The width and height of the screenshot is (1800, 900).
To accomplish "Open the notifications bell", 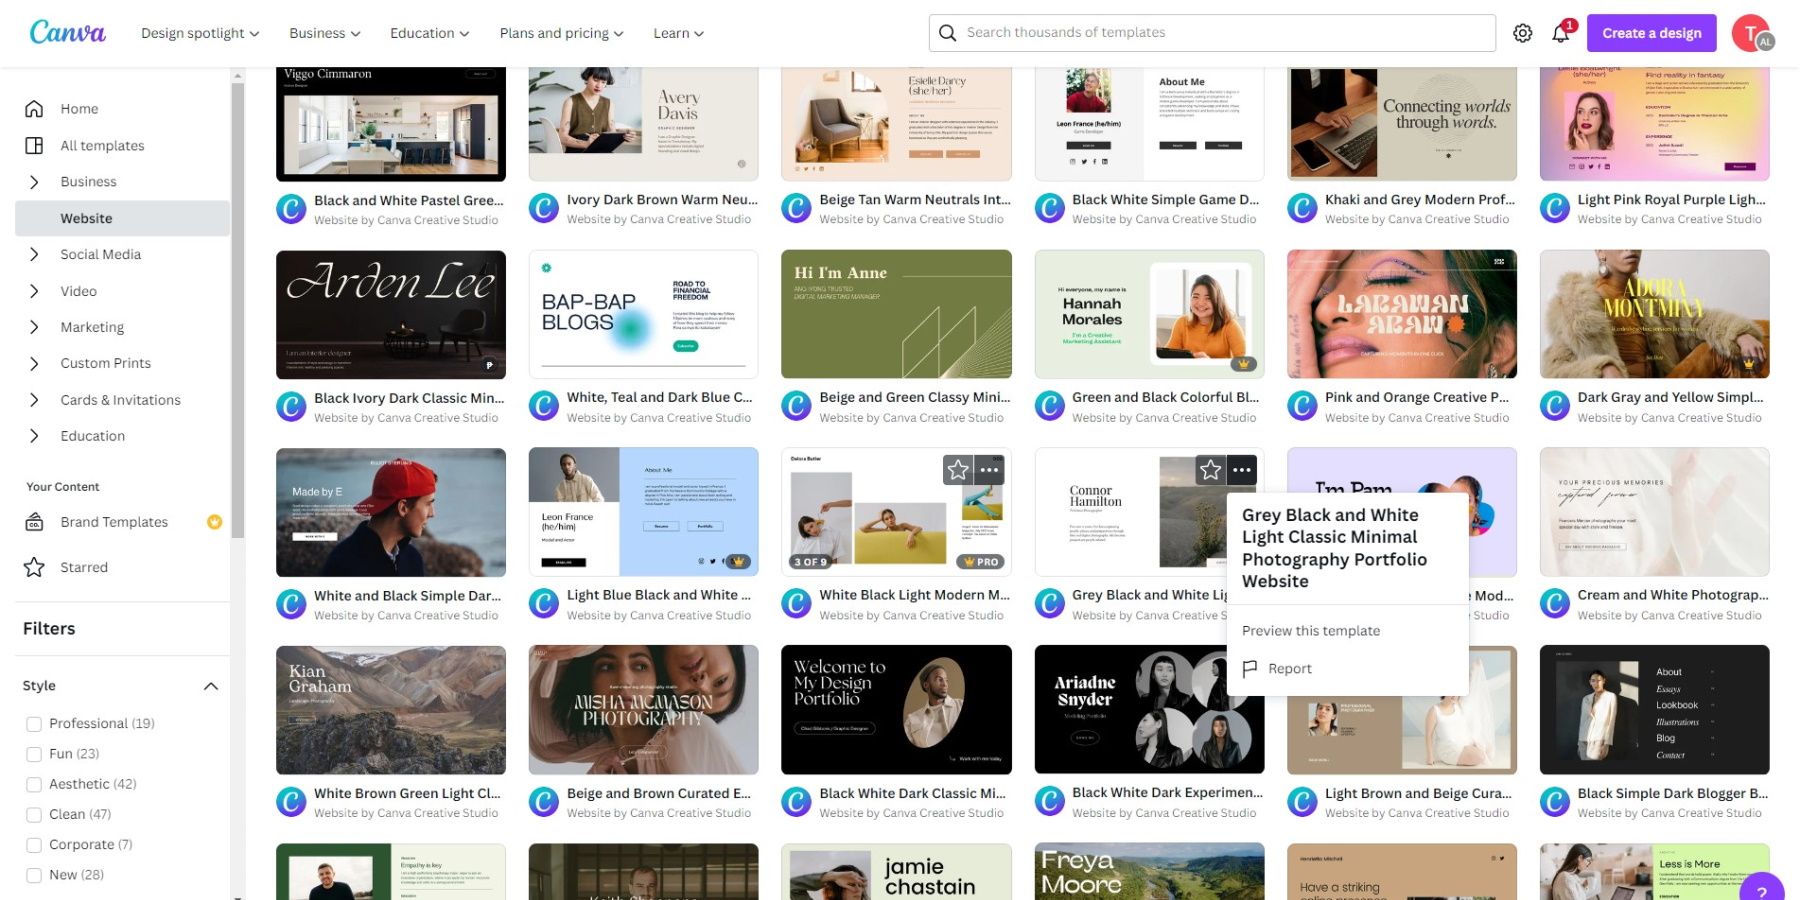I will (1560, 33).
